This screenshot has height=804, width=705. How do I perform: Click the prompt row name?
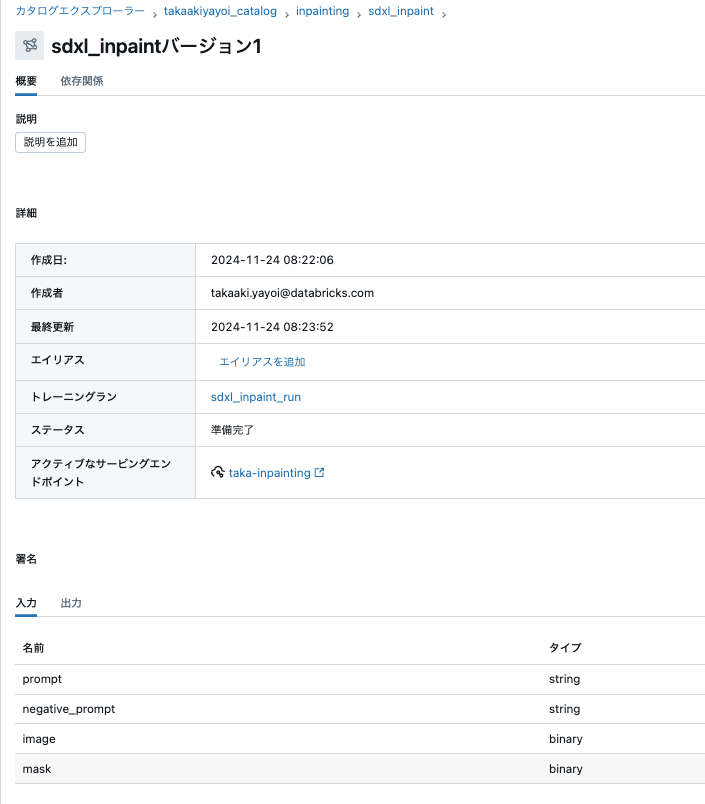42,679
